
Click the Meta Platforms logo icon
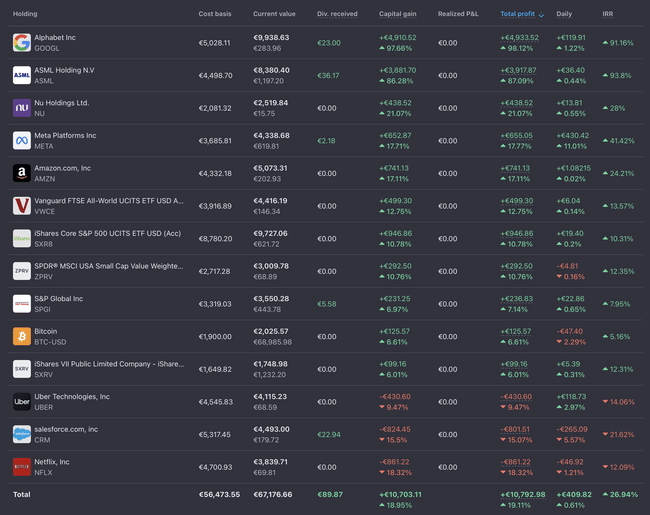[x=21, y=140]
